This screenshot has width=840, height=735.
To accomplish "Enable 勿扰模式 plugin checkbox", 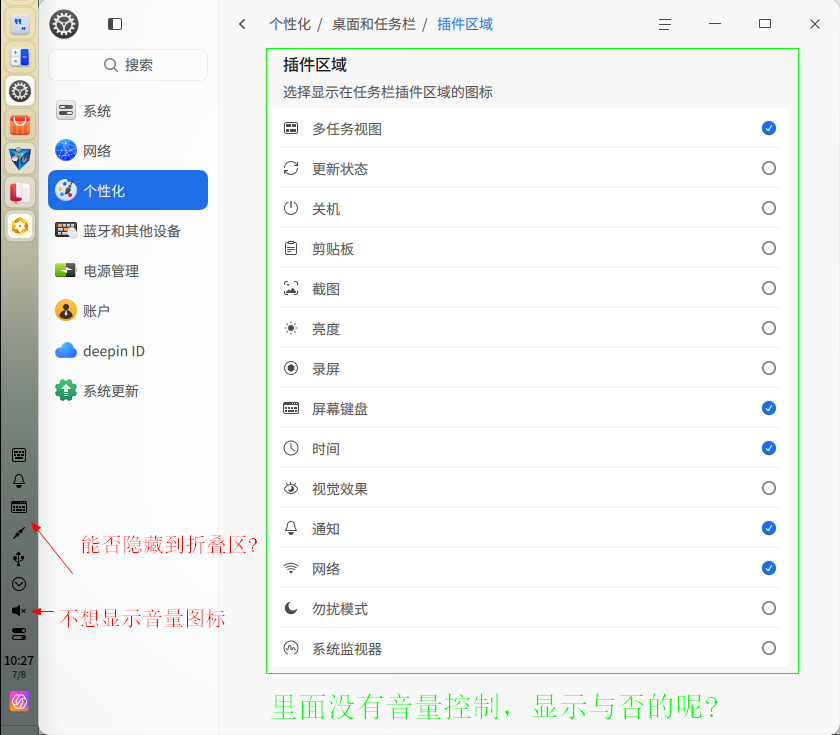I will tap(769, 608).
